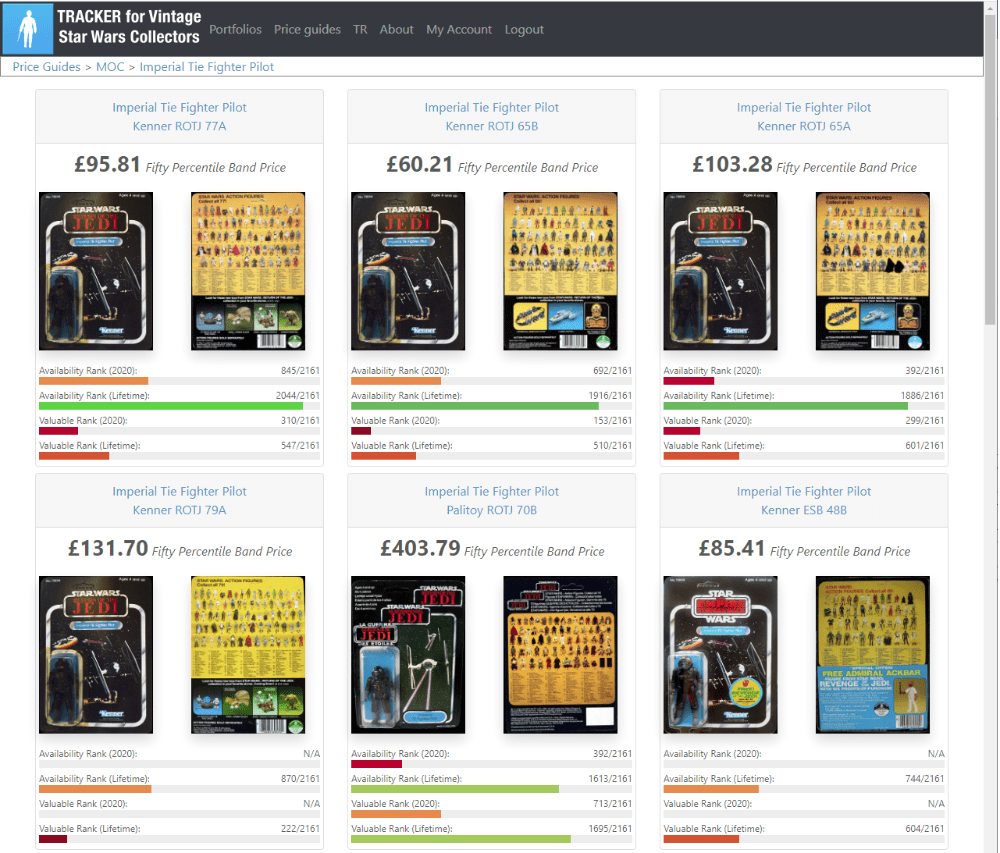This screenshot has width=1000, height=853.
Task: Go to the About page
Action: [x=396, y=29]
